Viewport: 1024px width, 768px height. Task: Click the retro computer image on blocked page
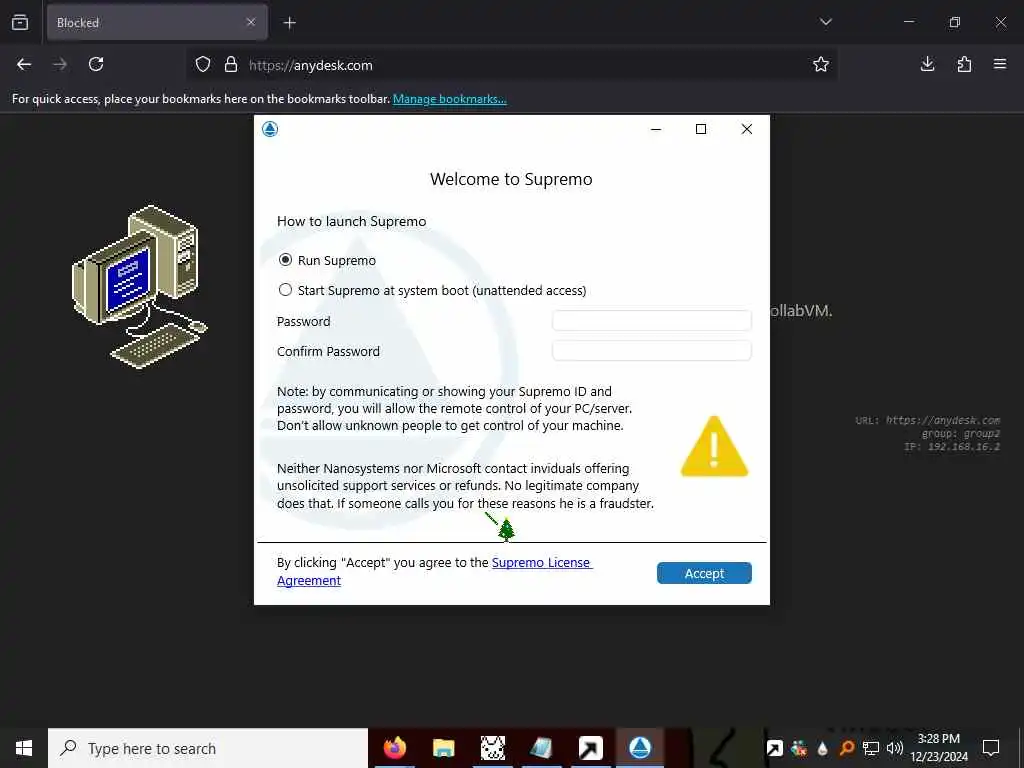[140, 287]
